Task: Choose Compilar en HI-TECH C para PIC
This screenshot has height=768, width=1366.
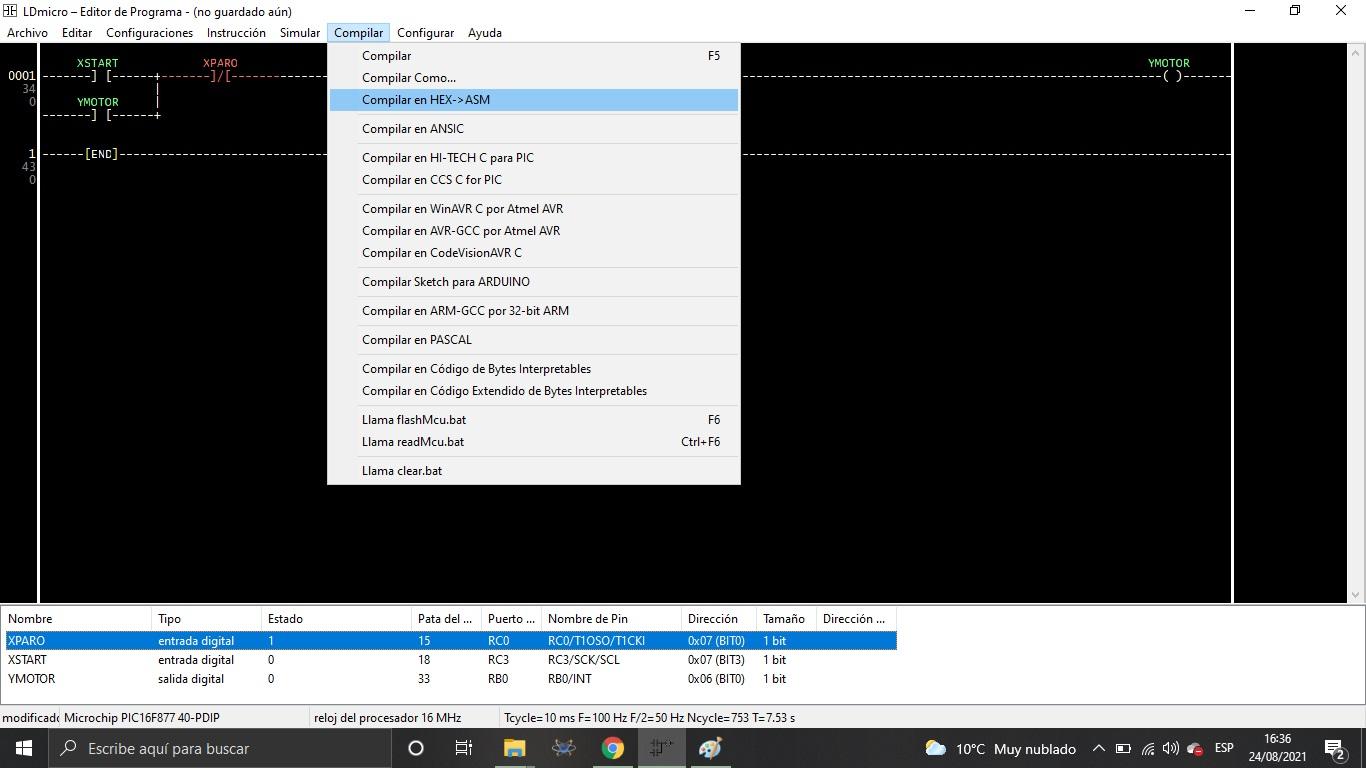Action: tap(534, 158)
